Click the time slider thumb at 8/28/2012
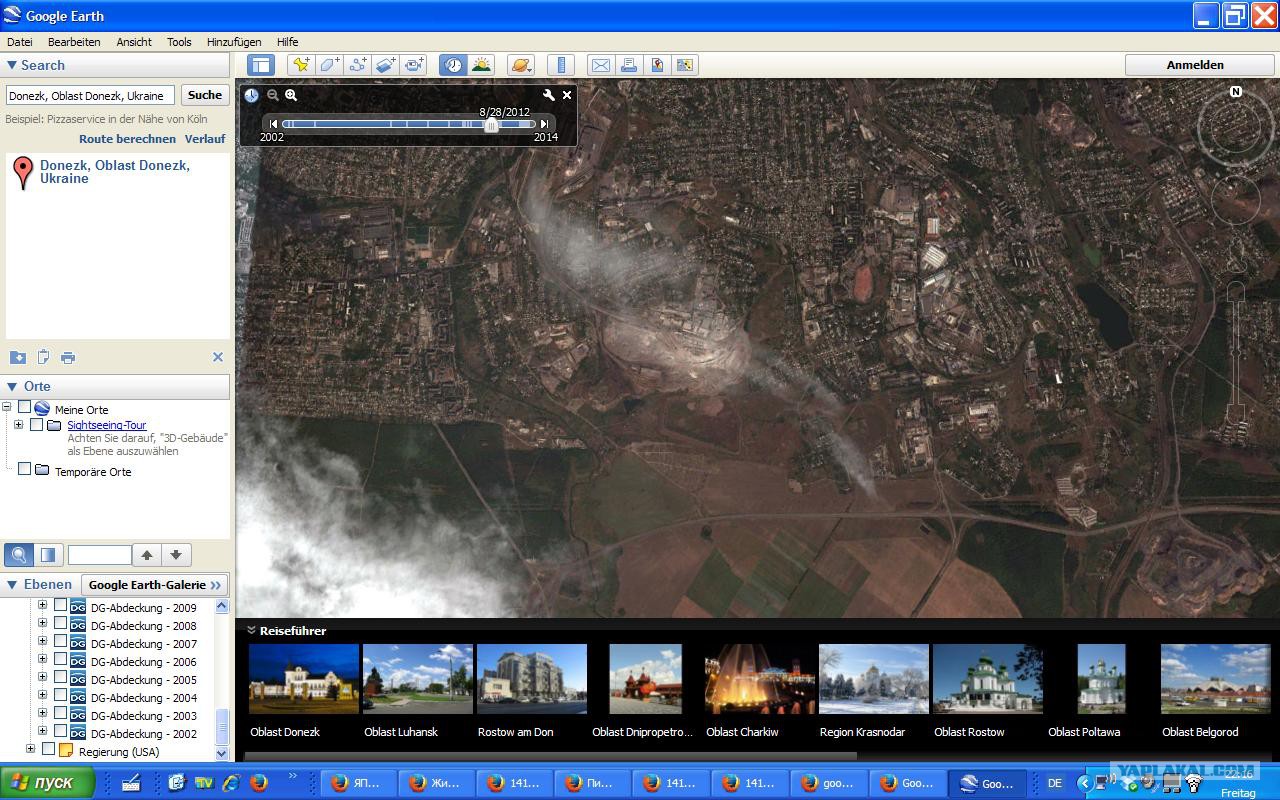Screen dimensions: 1280x800 point(491,125)
